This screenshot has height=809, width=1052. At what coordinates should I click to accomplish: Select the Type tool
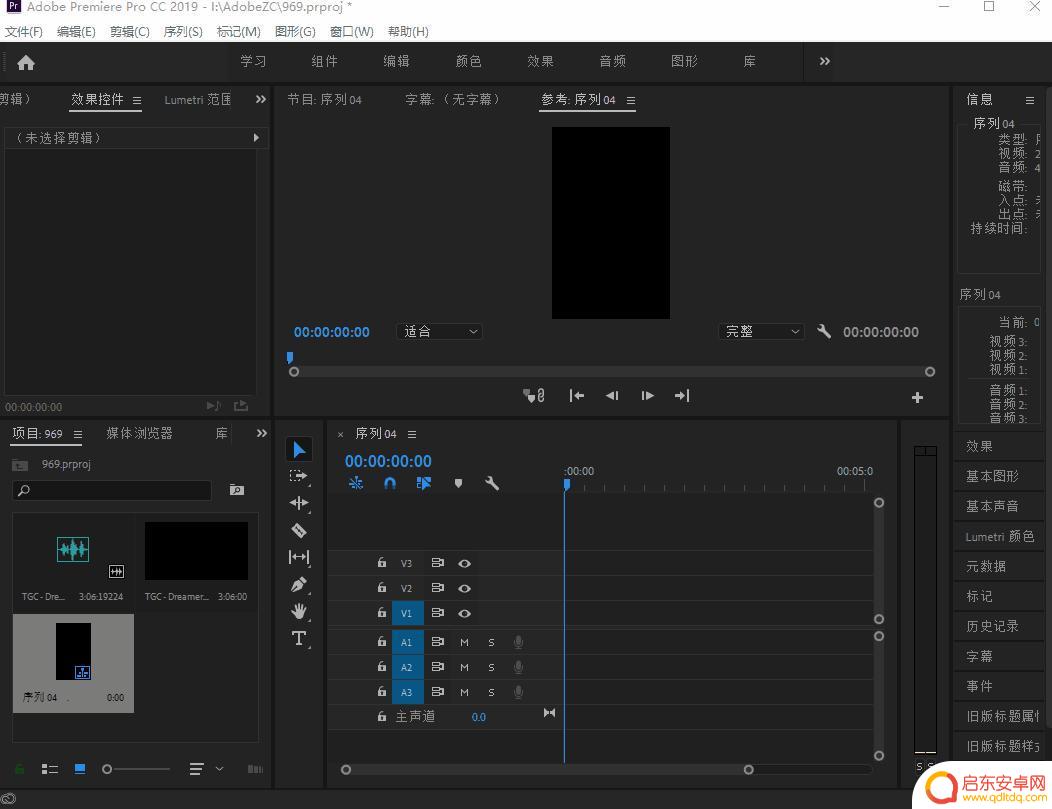pyautogui.click(x=299, y=638)
